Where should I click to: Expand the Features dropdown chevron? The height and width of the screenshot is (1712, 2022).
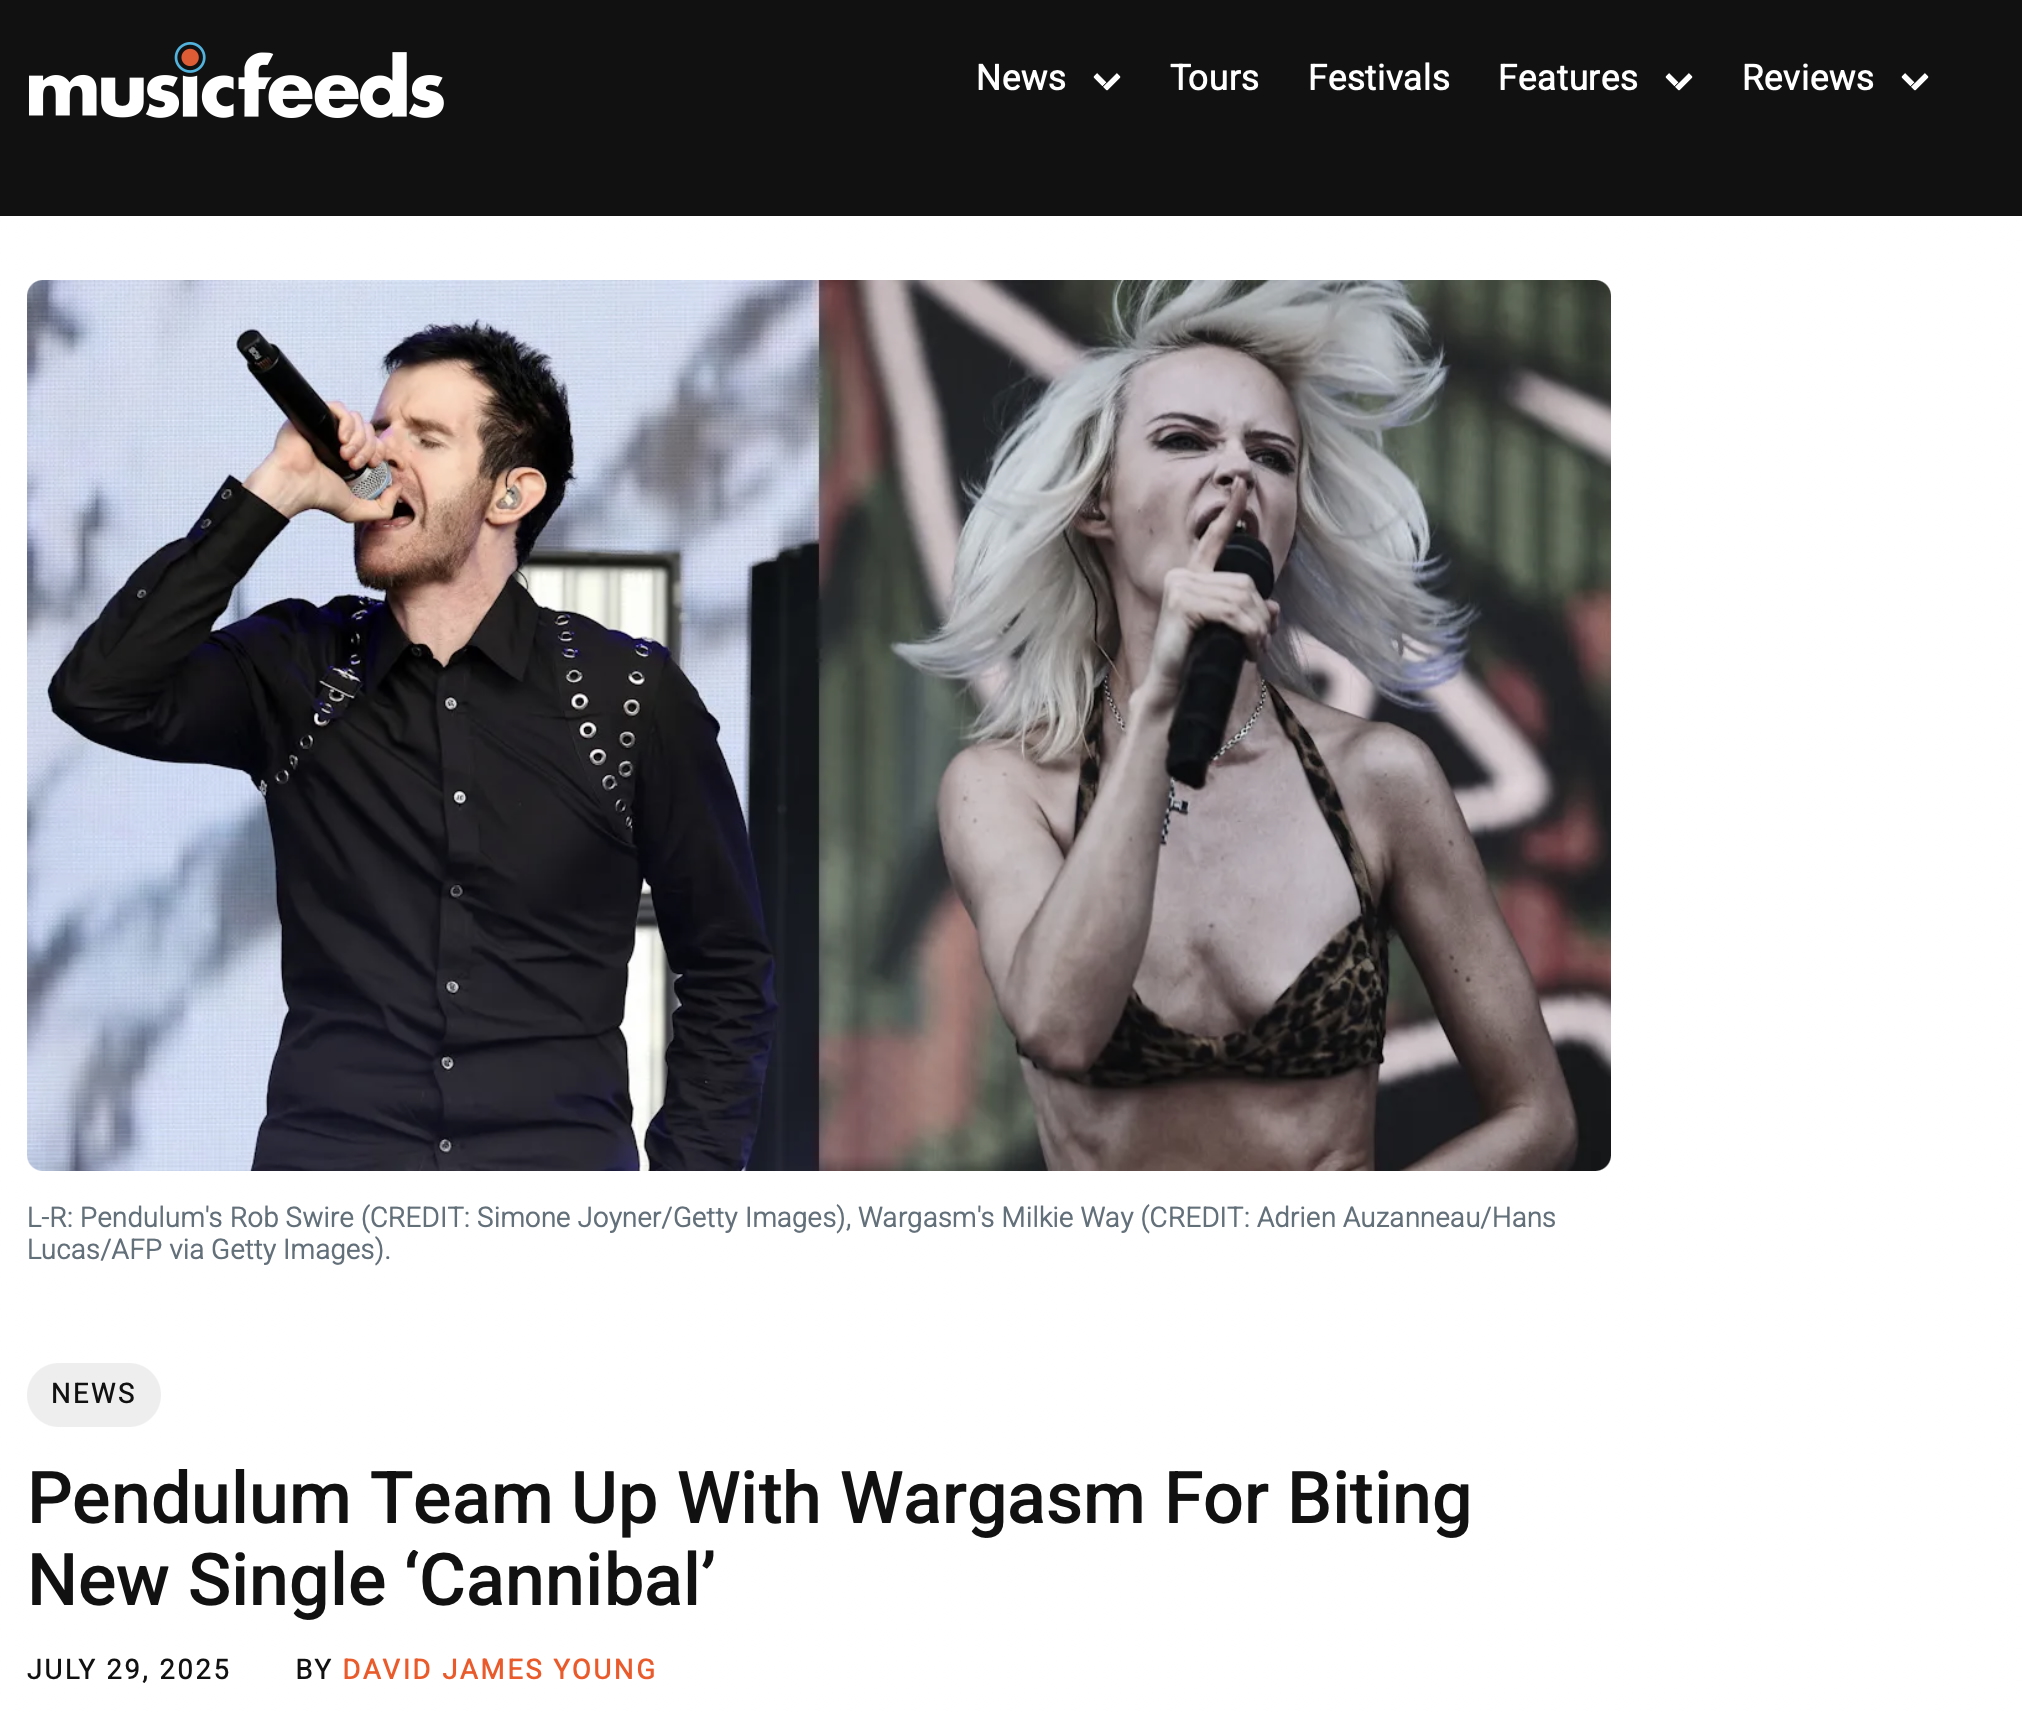click(x=1679, y=81)
